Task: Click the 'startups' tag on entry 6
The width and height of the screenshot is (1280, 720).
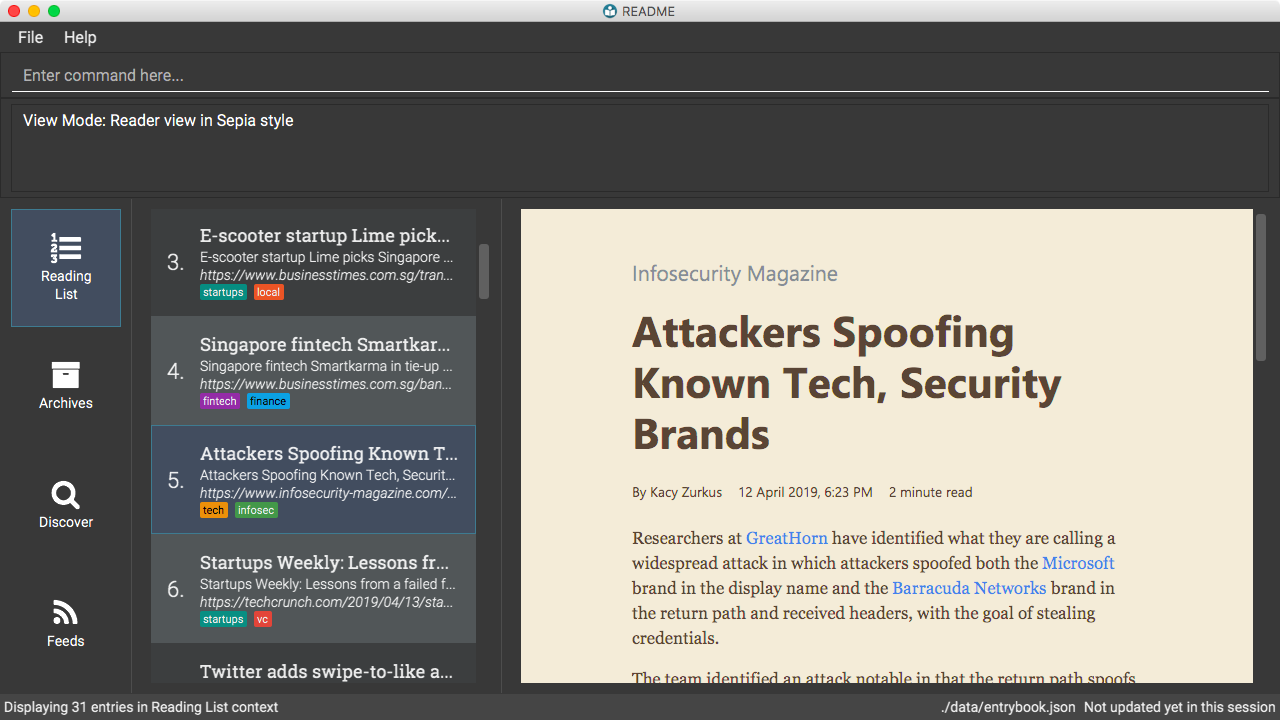Action: [x=223, y=619]
